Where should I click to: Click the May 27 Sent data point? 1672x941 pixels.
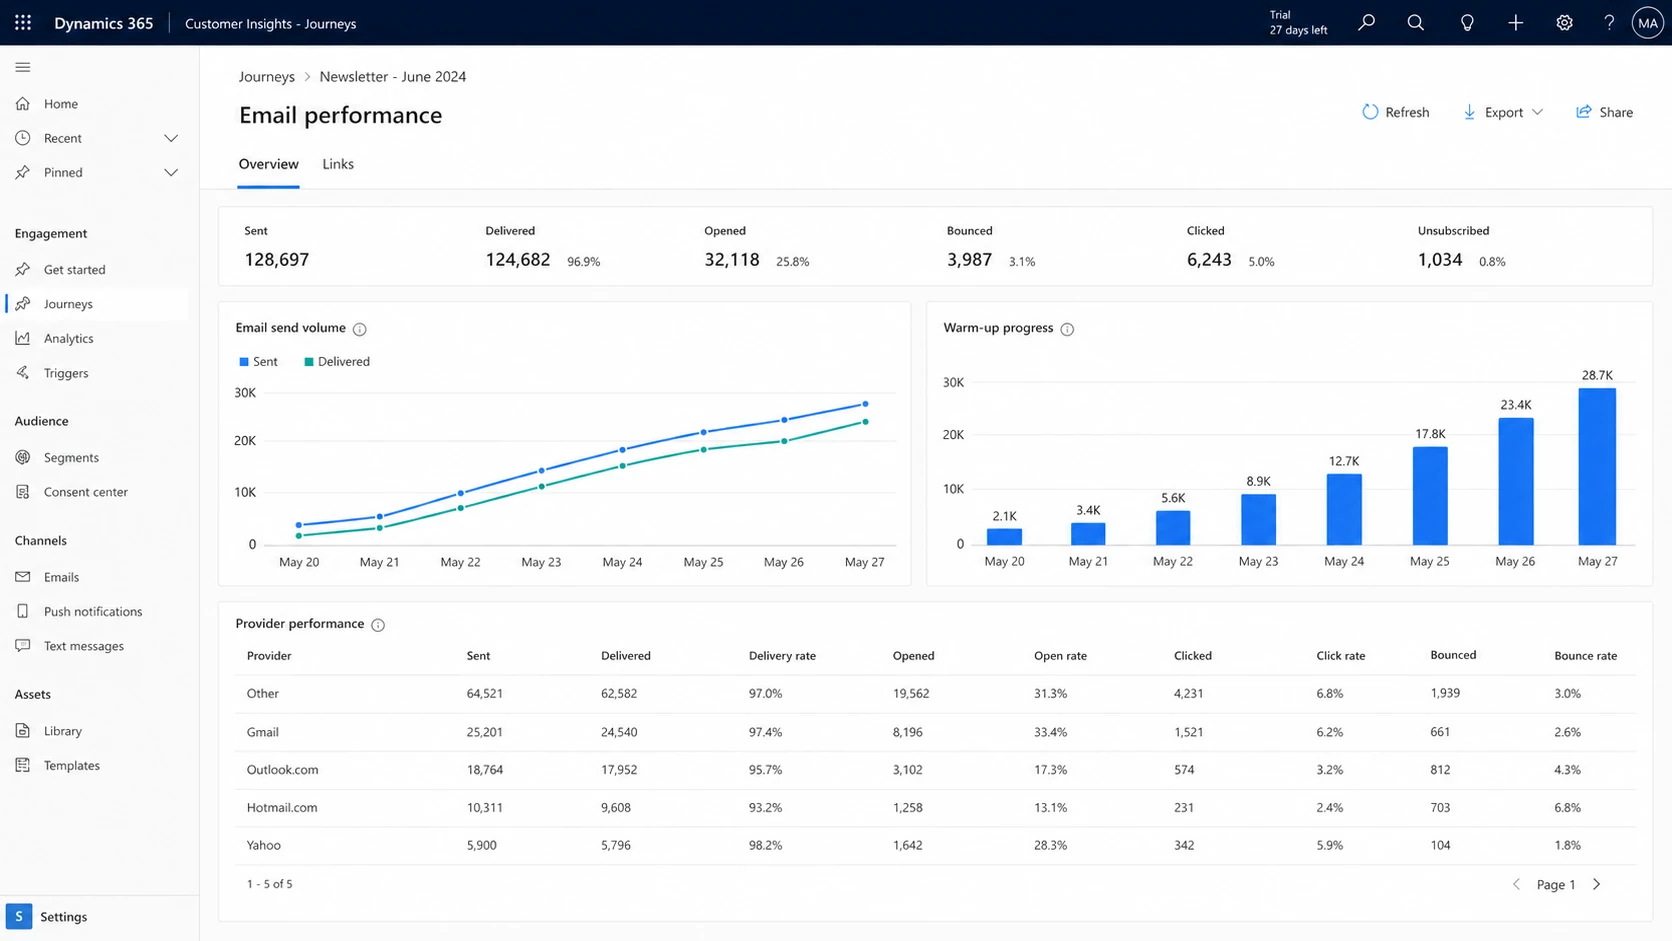(865, 404)
